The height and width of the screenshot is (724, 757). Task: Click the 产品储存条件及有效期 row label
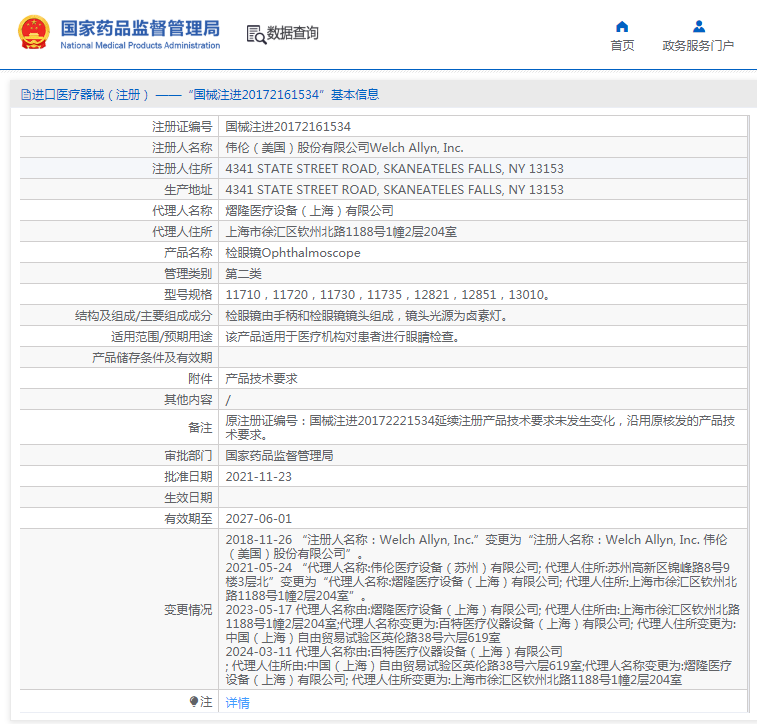point(152,358)
